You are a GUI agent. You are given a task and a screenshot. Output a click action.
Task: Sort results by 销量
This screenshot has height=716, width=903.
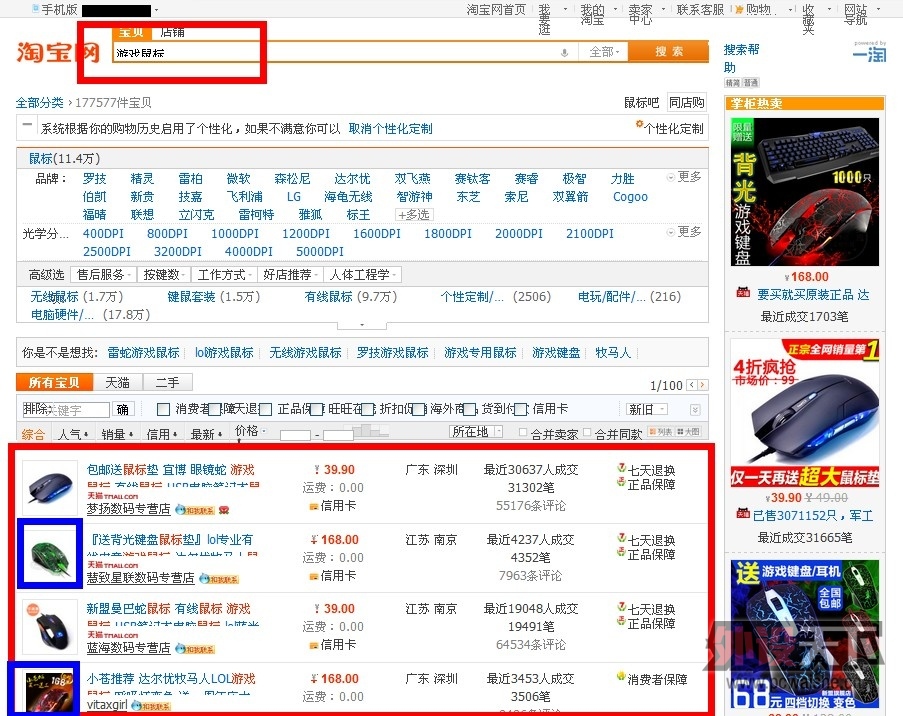pos(117,434)
